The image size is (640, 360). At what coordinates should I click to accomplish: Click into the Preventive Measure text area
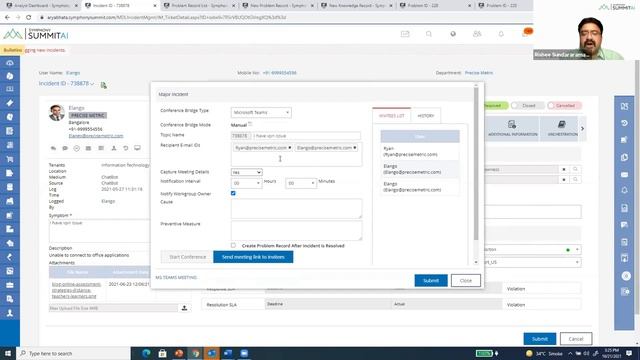tap(296, 230)
